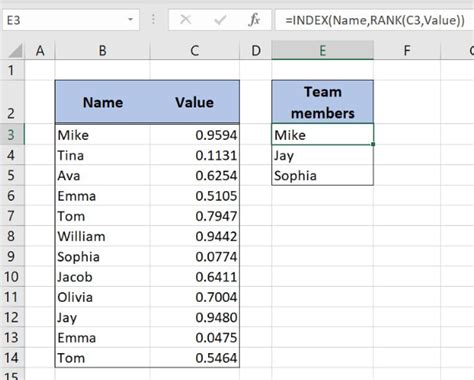Viewport: 474px width, 380px height.
Task: Select the value 0.7004
Action: pos(195,297)
